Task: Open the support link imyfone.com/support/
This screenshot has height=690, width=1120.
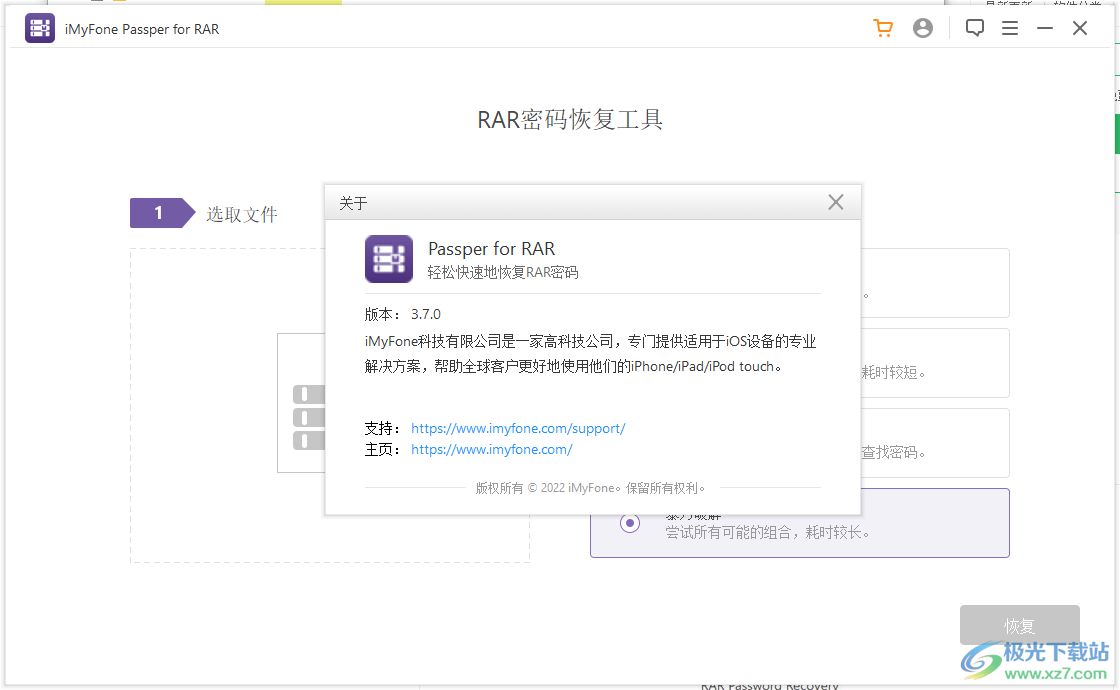Action: tap(518, 429)
